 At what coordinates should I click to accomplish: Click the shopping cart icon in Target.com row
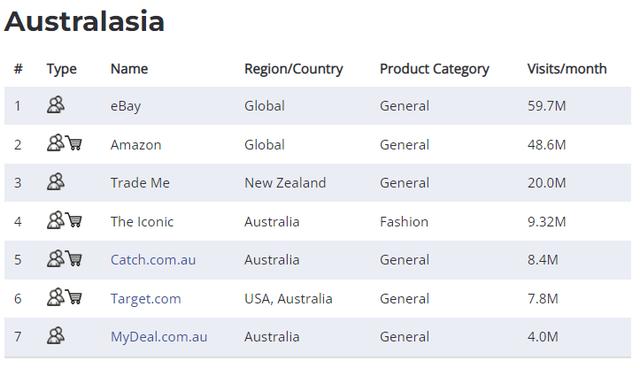point(74,297)
